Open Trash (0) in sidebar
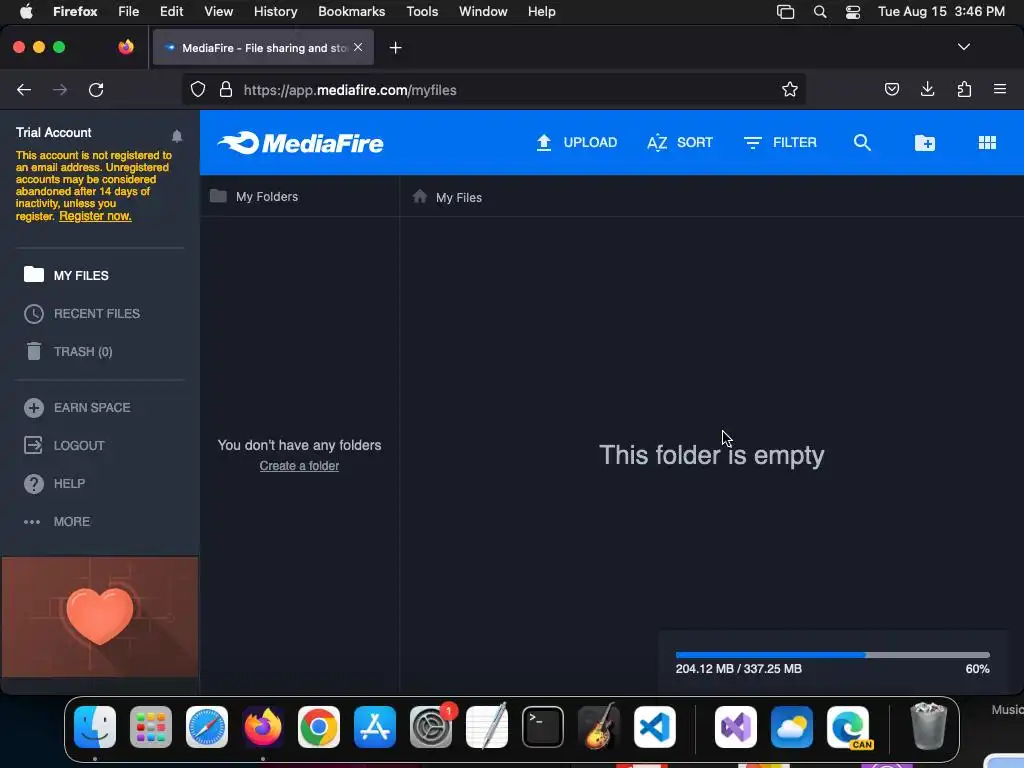Screen dimensions: 1024x768 69,351
